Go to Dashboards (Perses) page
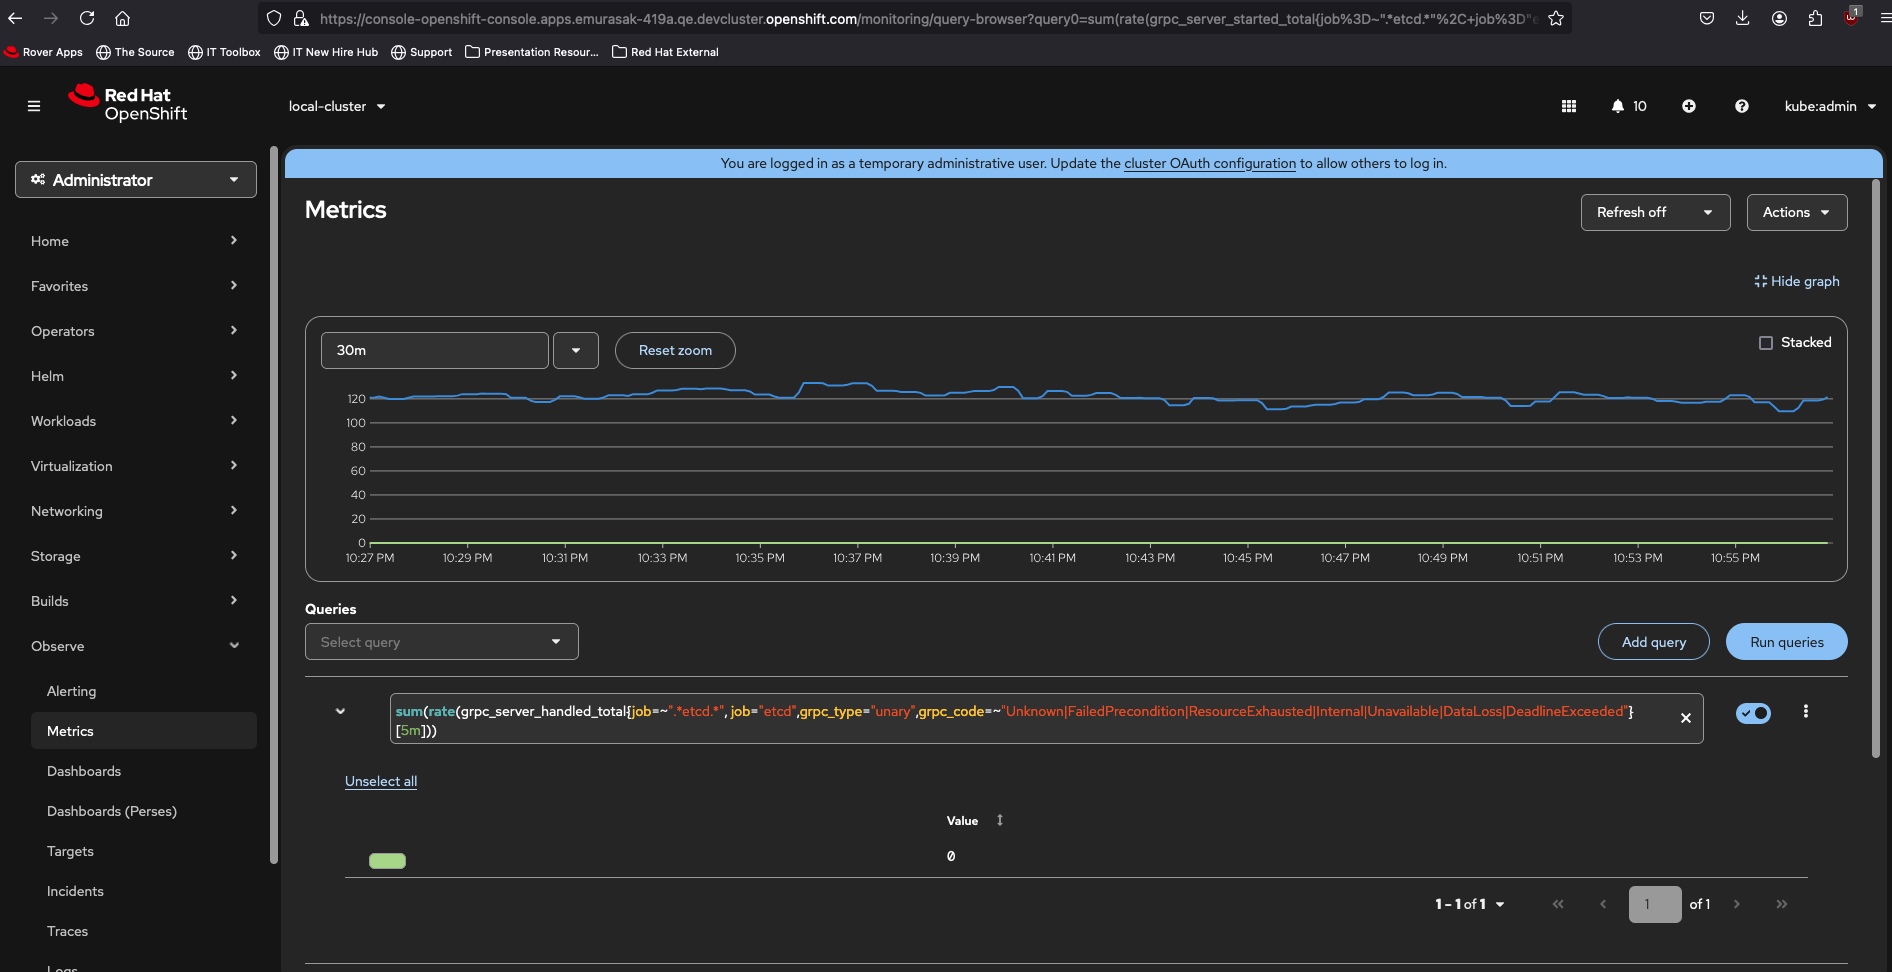 [x=112, y=811]
